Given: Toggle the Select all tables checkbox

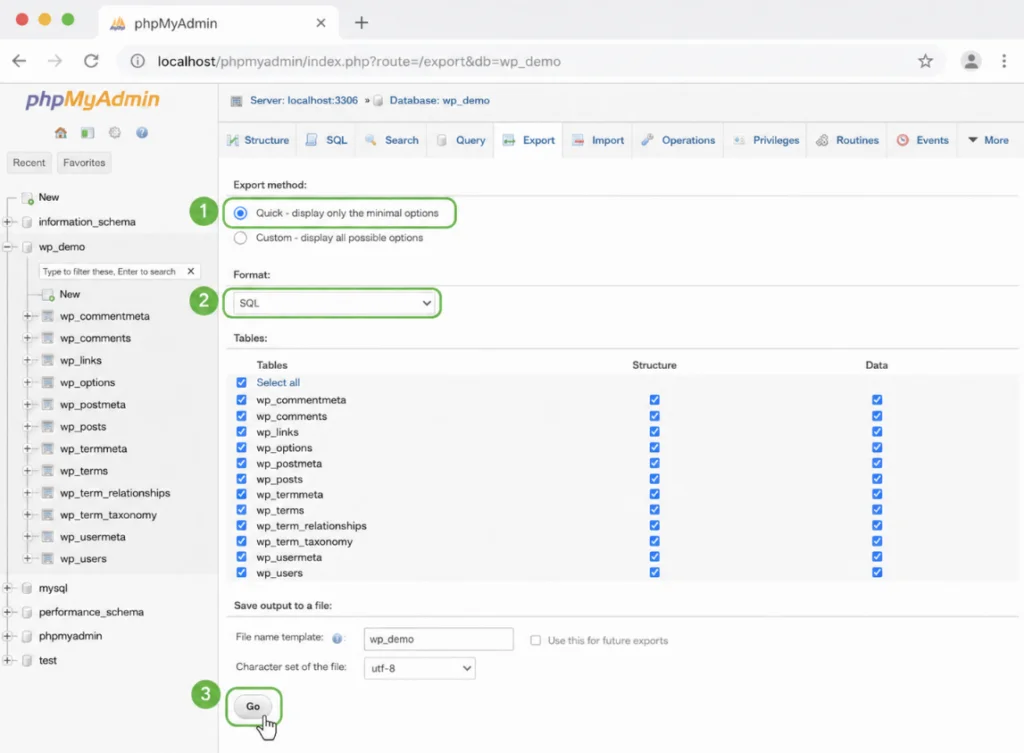Looking at the screenshot, I should [x=242, y=382].
